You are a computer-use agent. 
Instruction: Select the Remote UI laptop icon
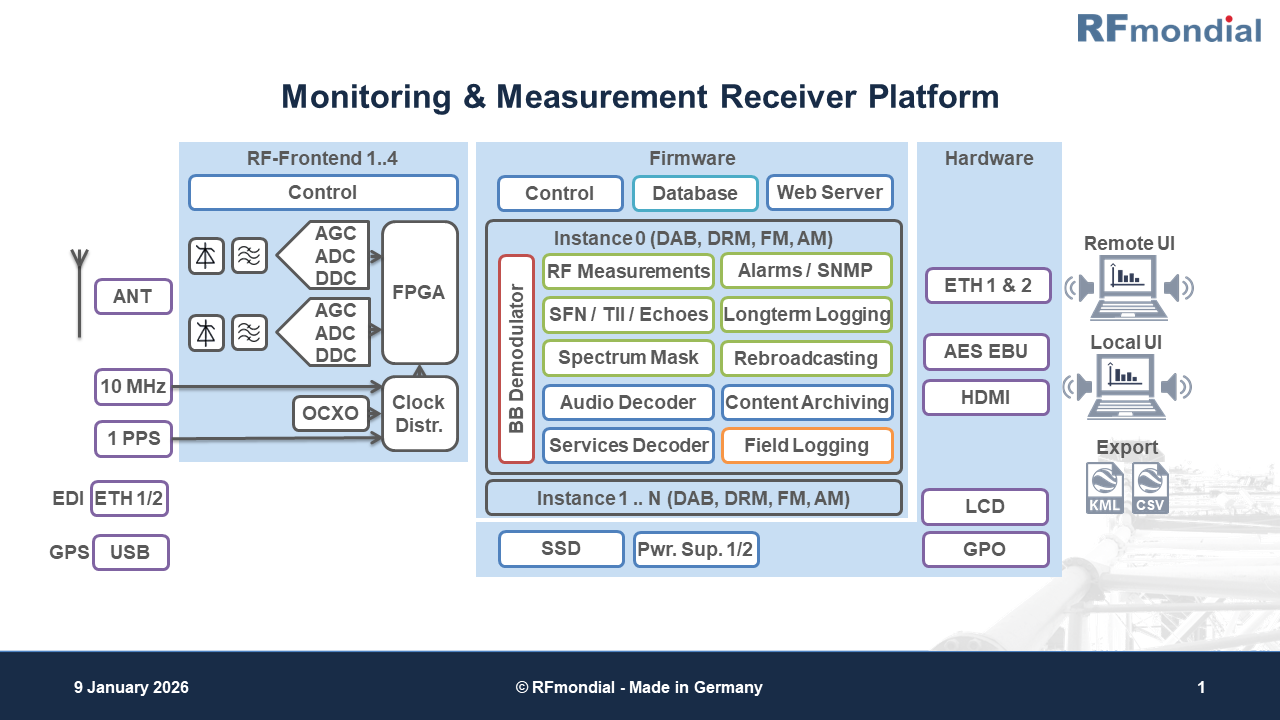[1127, 285]
